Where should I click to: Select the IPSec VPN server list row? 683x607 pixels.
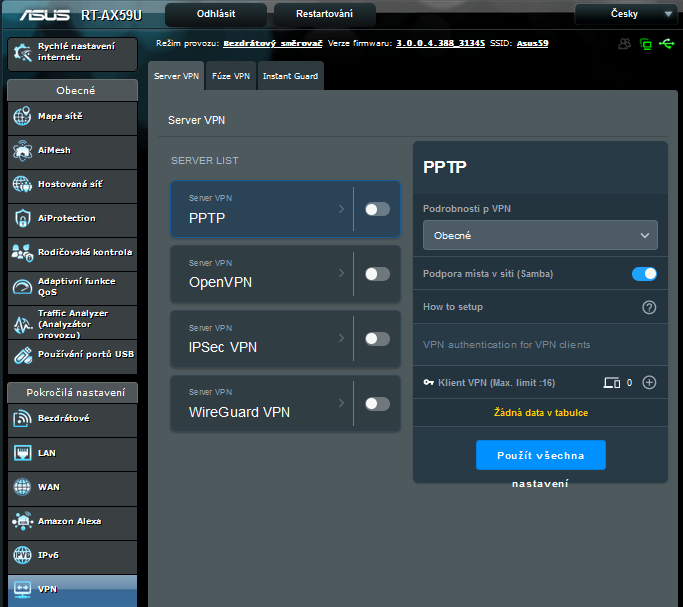click(260, 339)
